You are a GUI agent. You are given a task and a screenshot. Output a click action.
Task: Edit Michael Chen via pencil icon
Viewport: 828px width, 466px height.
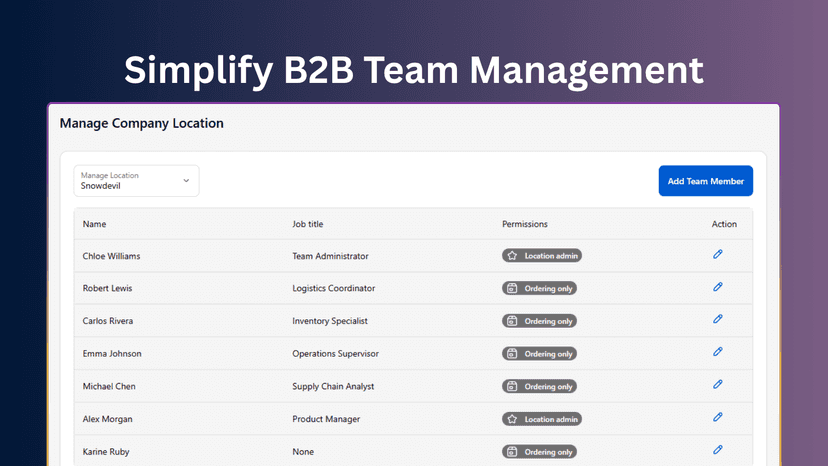(x=718, y=385)
